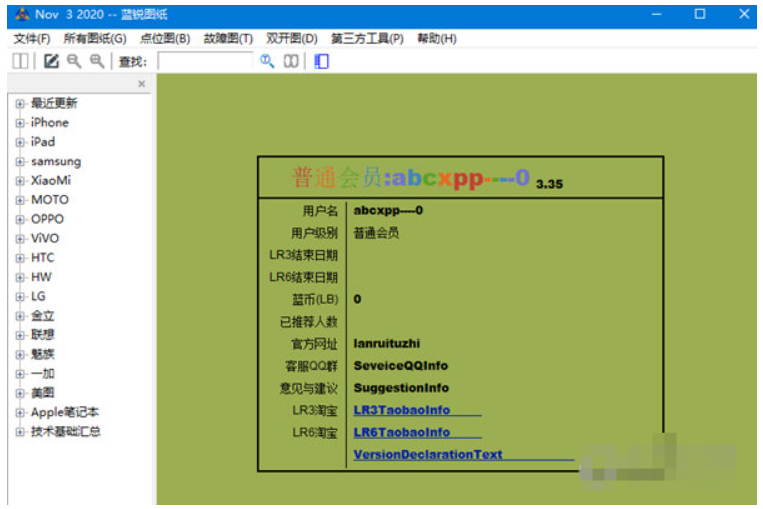Screen dimensions: 763x509
Task: Close the left tree panel
Action: point(142,84)
